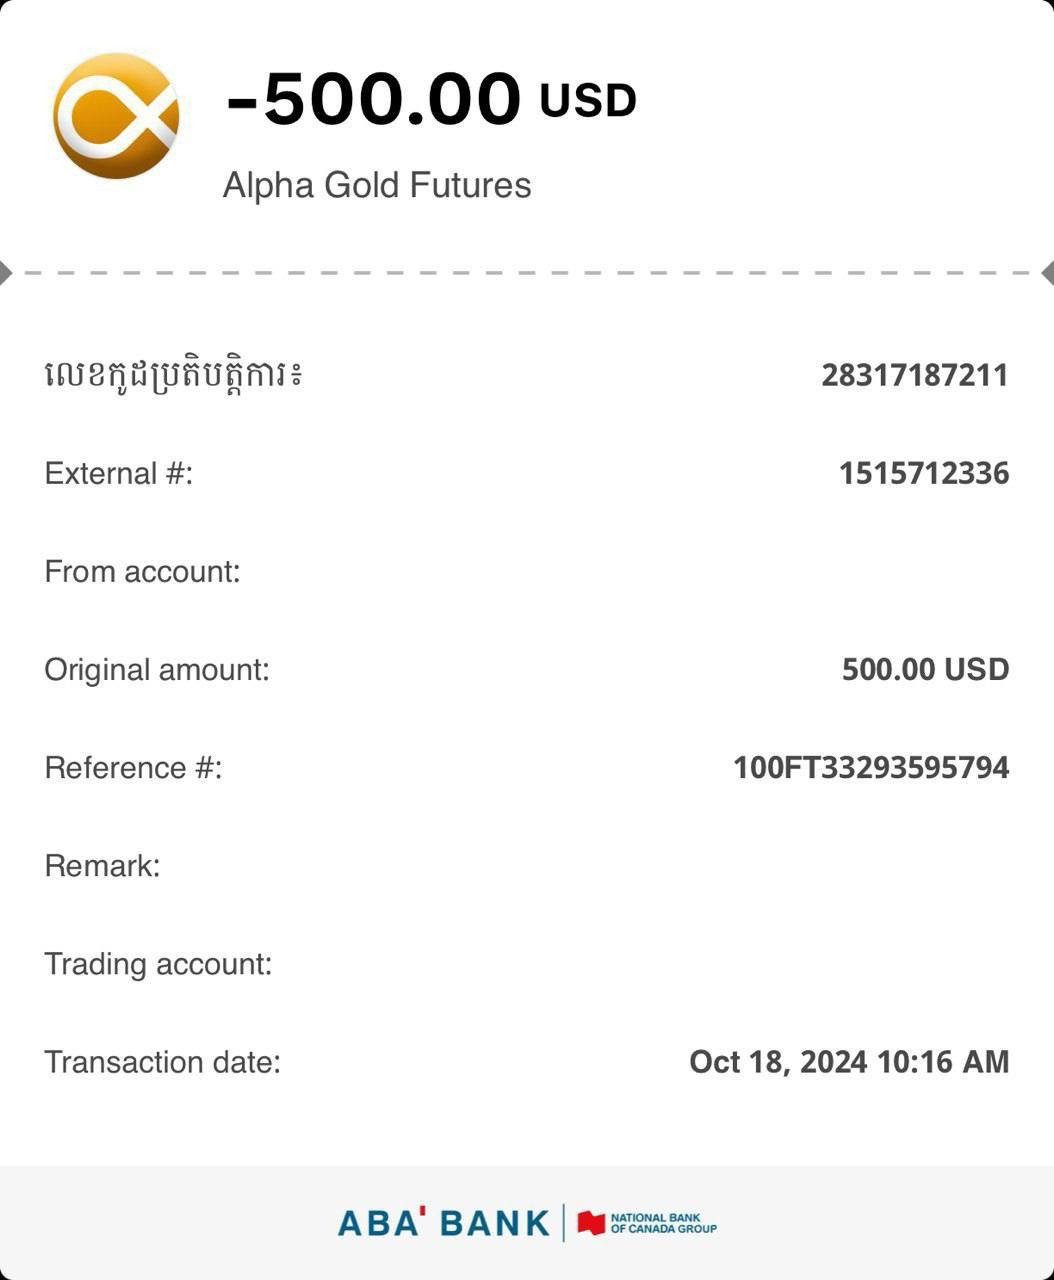1054x1280 pixels.
Task: Click the right notch on the dashed divider
Action: pyautogui.click(x=1047, y=272)
